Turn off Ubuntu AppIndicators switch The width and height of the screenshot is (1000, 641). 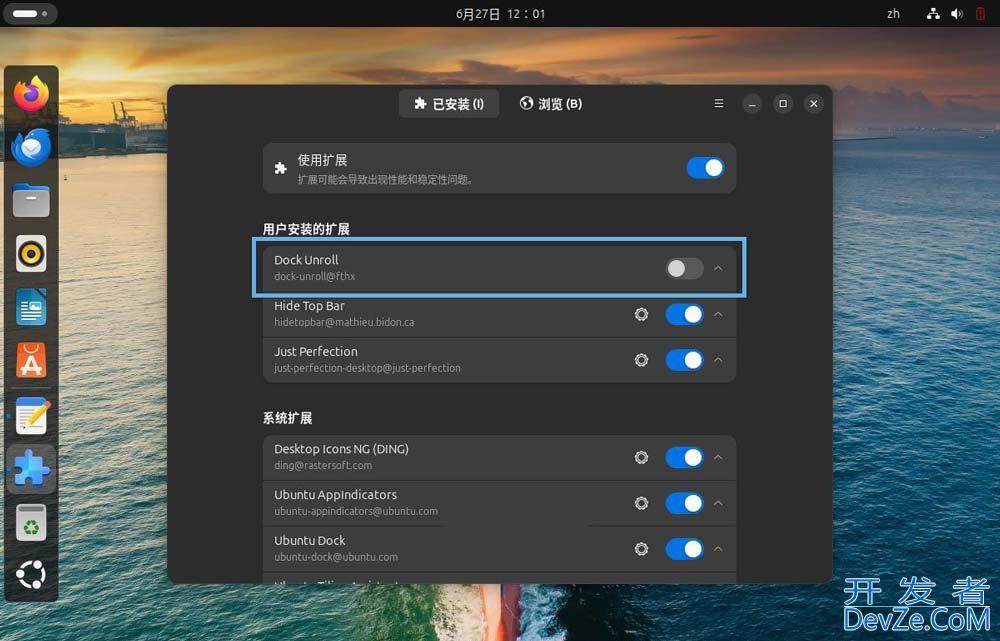tap(684, 503)
